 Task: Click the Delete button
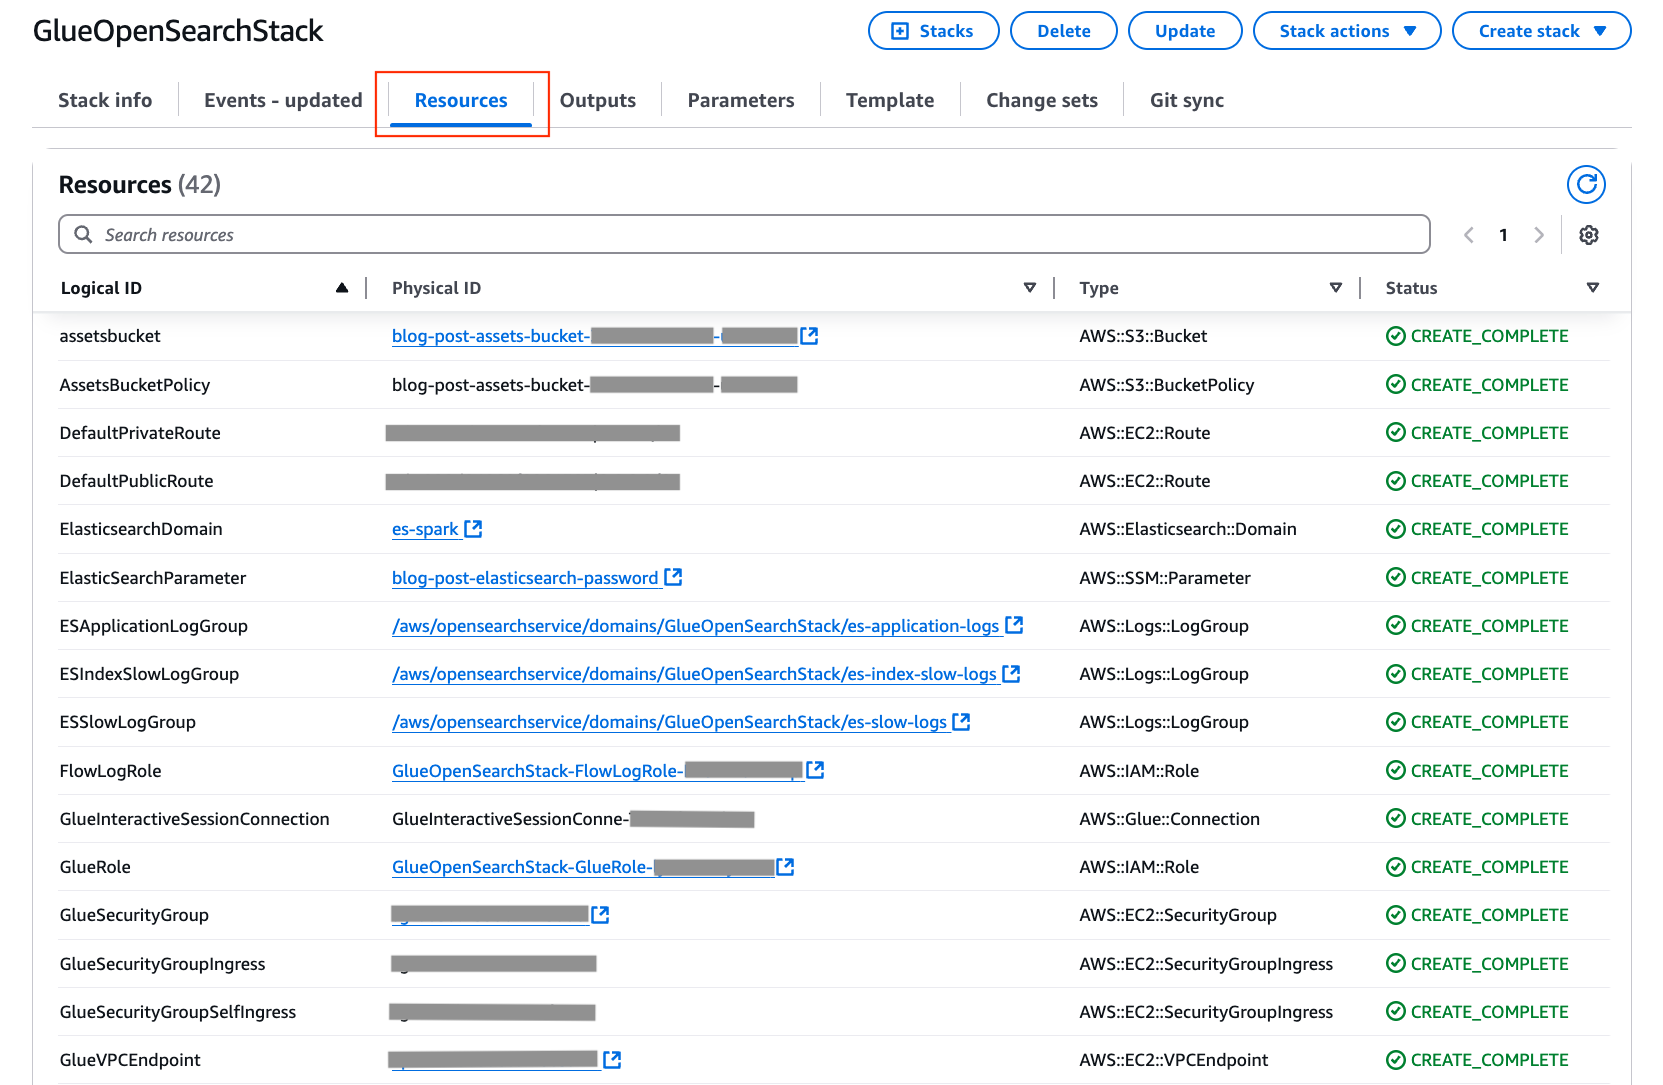[x=1063, y=30]
